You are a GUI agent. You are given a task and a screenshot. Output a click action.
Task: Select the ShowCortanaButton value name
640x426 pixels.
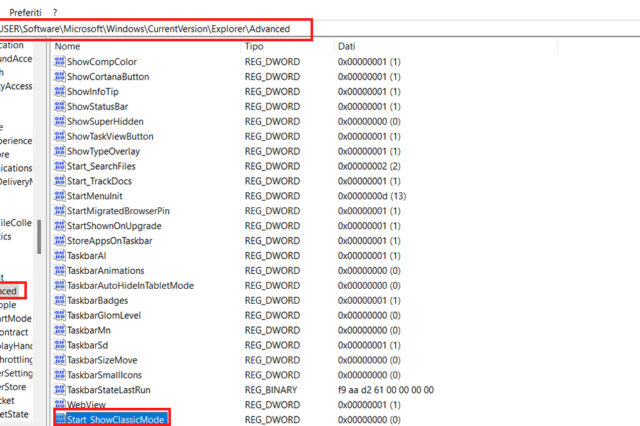(108, 76)
